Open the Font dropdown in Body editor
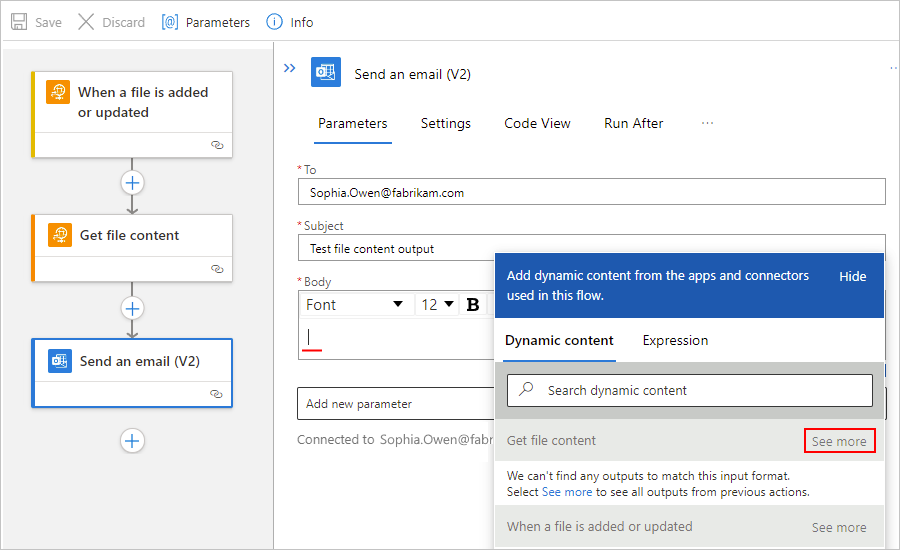The width and height of the screenshot is (900, 550). 354,305
